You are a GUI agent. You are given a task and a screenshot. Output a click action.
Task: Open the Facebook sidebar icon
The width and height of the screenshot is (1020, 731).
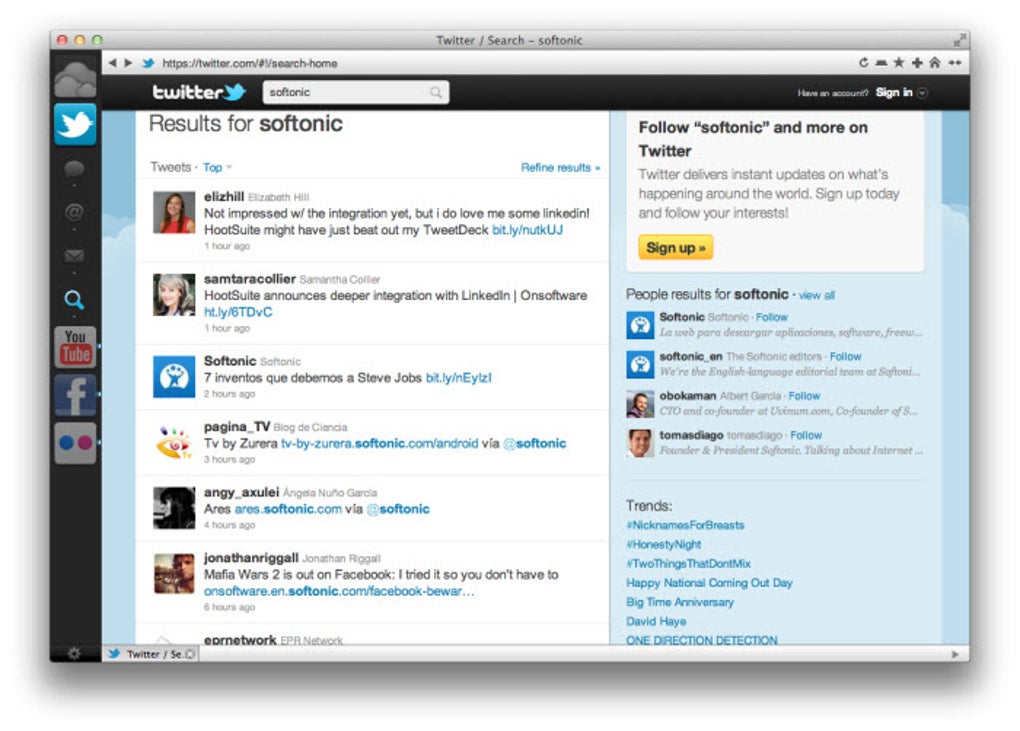click(x=75, y=395)
